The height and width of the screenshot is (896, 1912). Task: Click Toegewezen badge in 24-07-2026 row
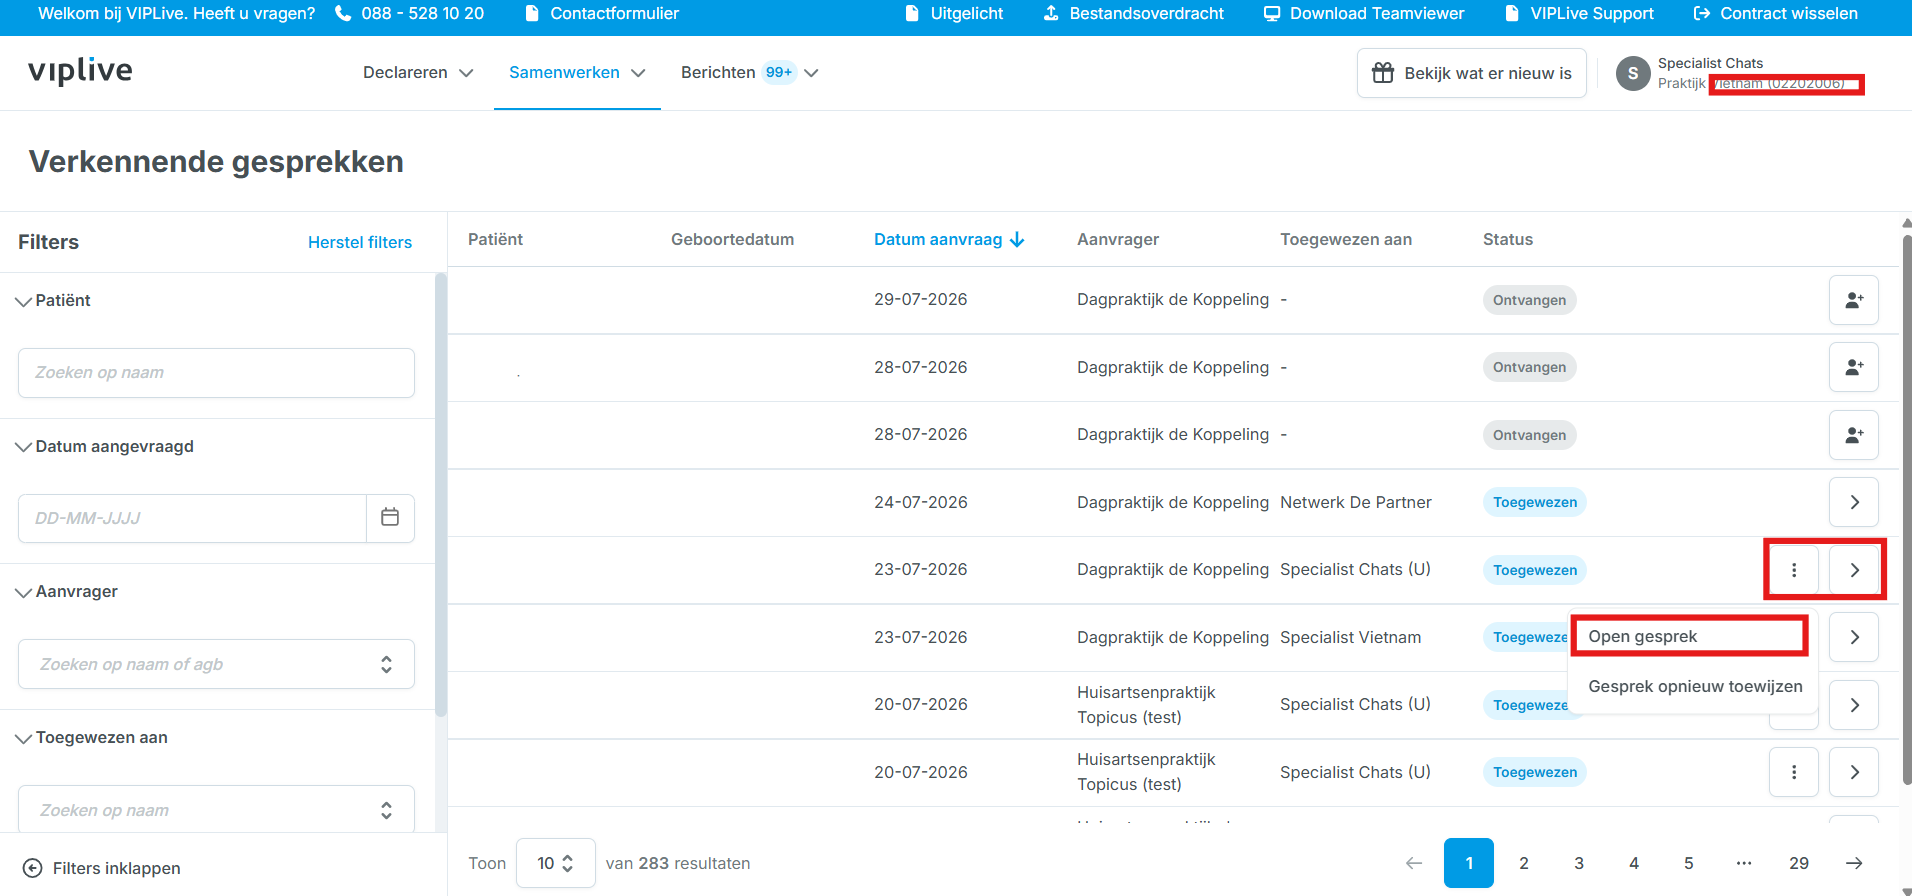coord(1535,502)
